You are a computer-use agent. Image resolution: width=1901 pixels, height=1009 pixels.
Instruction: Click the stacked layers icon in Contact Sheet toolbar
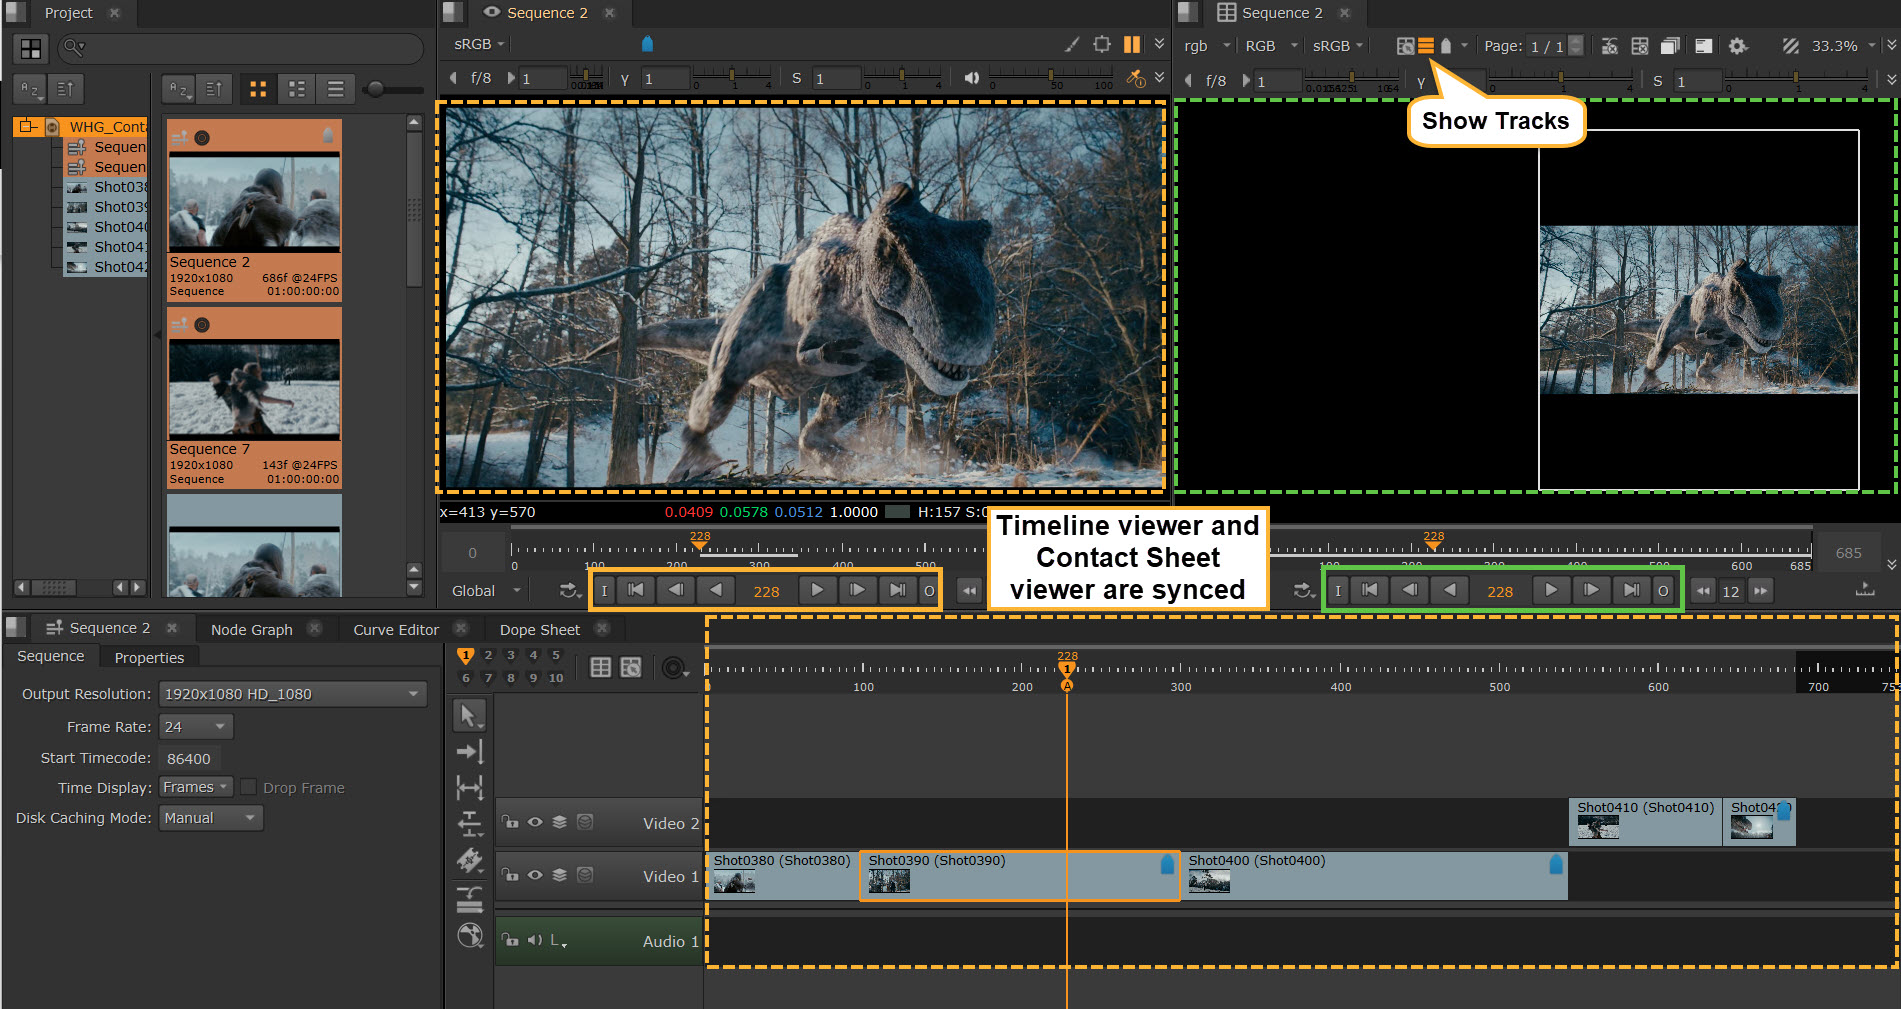coord(1669,46)
